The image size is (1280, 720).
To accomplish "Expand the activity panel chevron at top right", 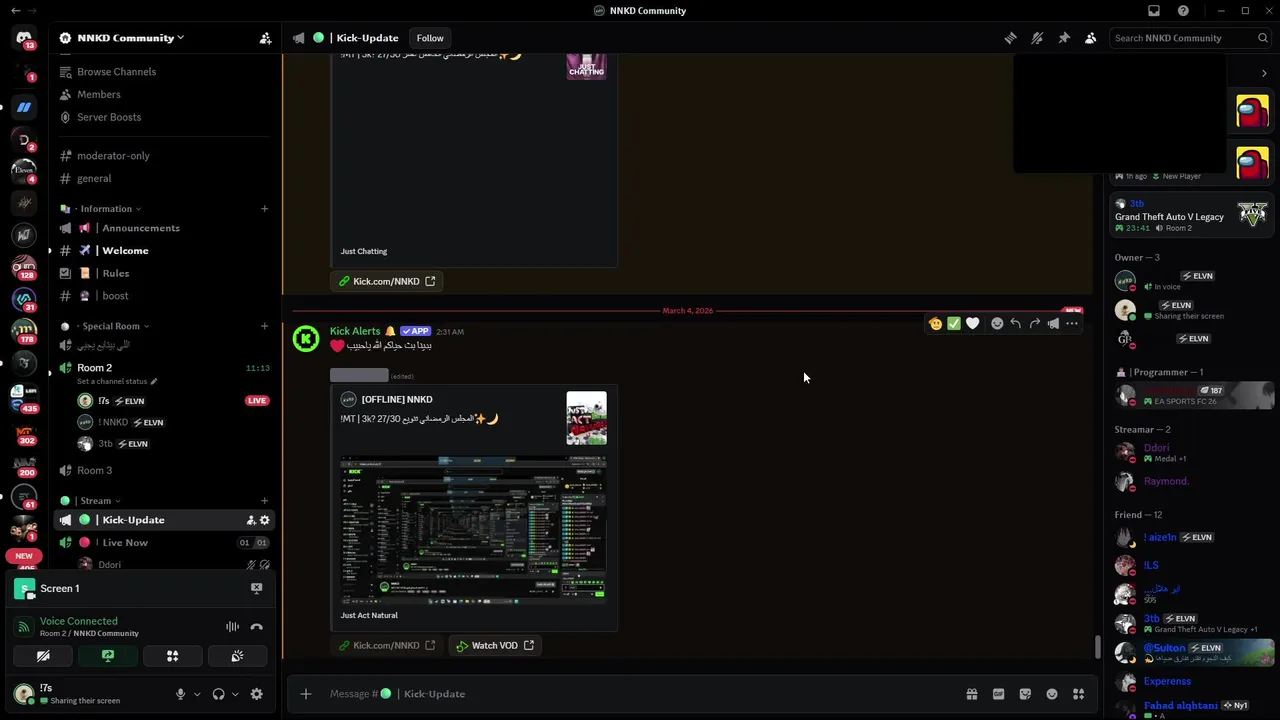I will tap(1264, 73).
